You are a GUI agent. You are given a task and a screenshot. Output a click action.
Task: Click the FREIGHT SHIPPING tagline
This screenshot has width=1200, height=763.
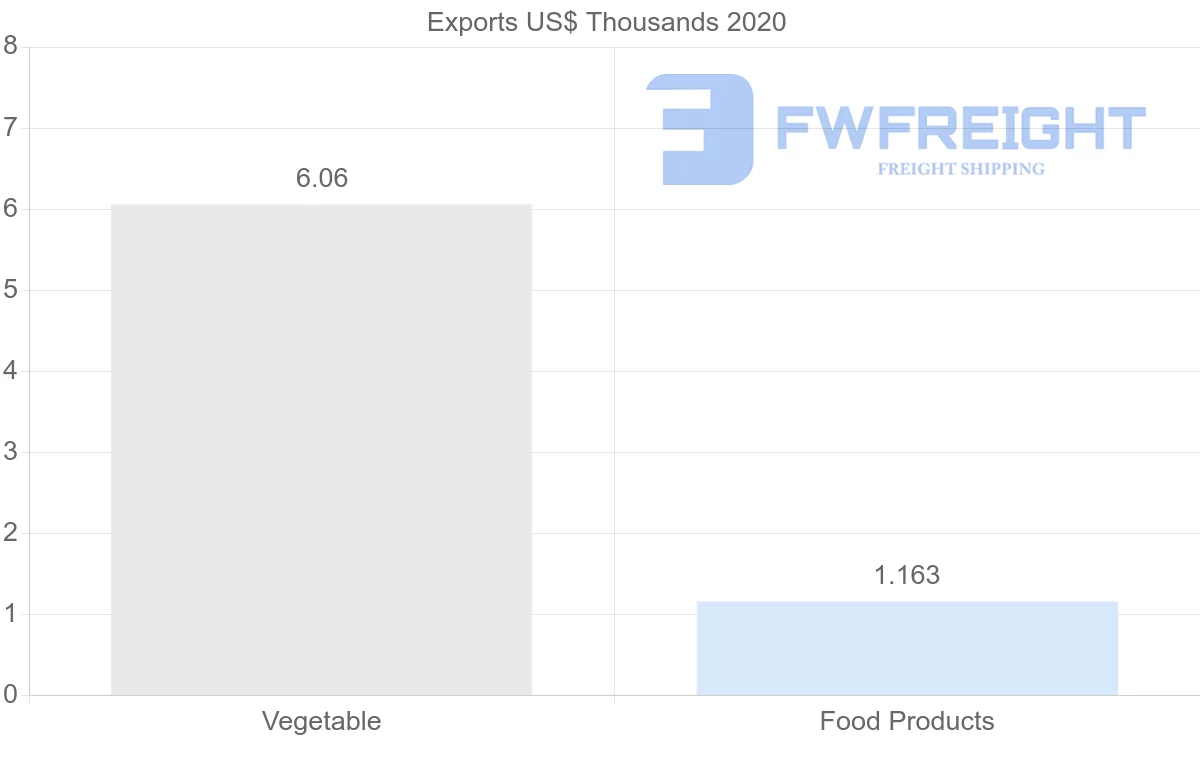coord(961,169)
